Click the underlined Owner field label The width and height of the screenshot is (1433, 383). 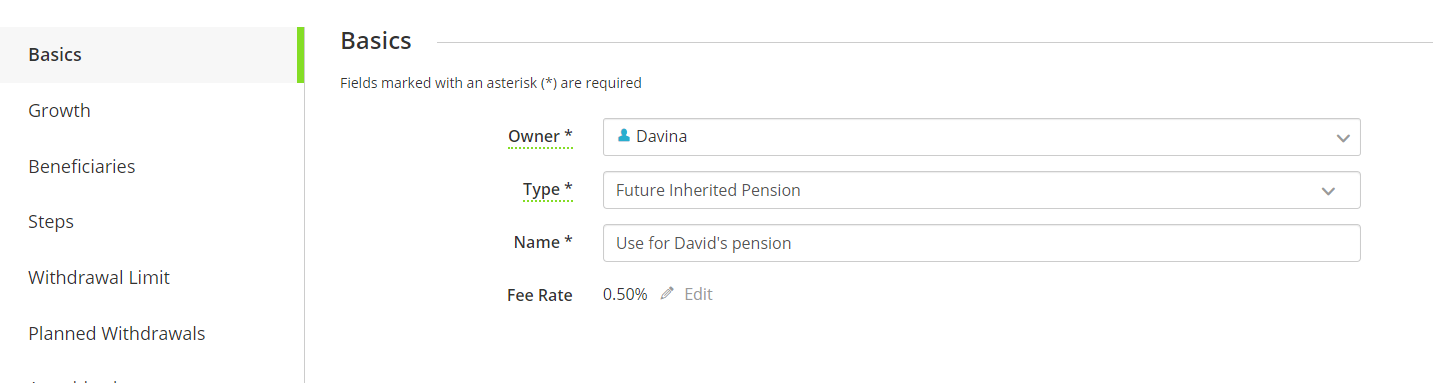pyautogui.click(x=540, y=136)
